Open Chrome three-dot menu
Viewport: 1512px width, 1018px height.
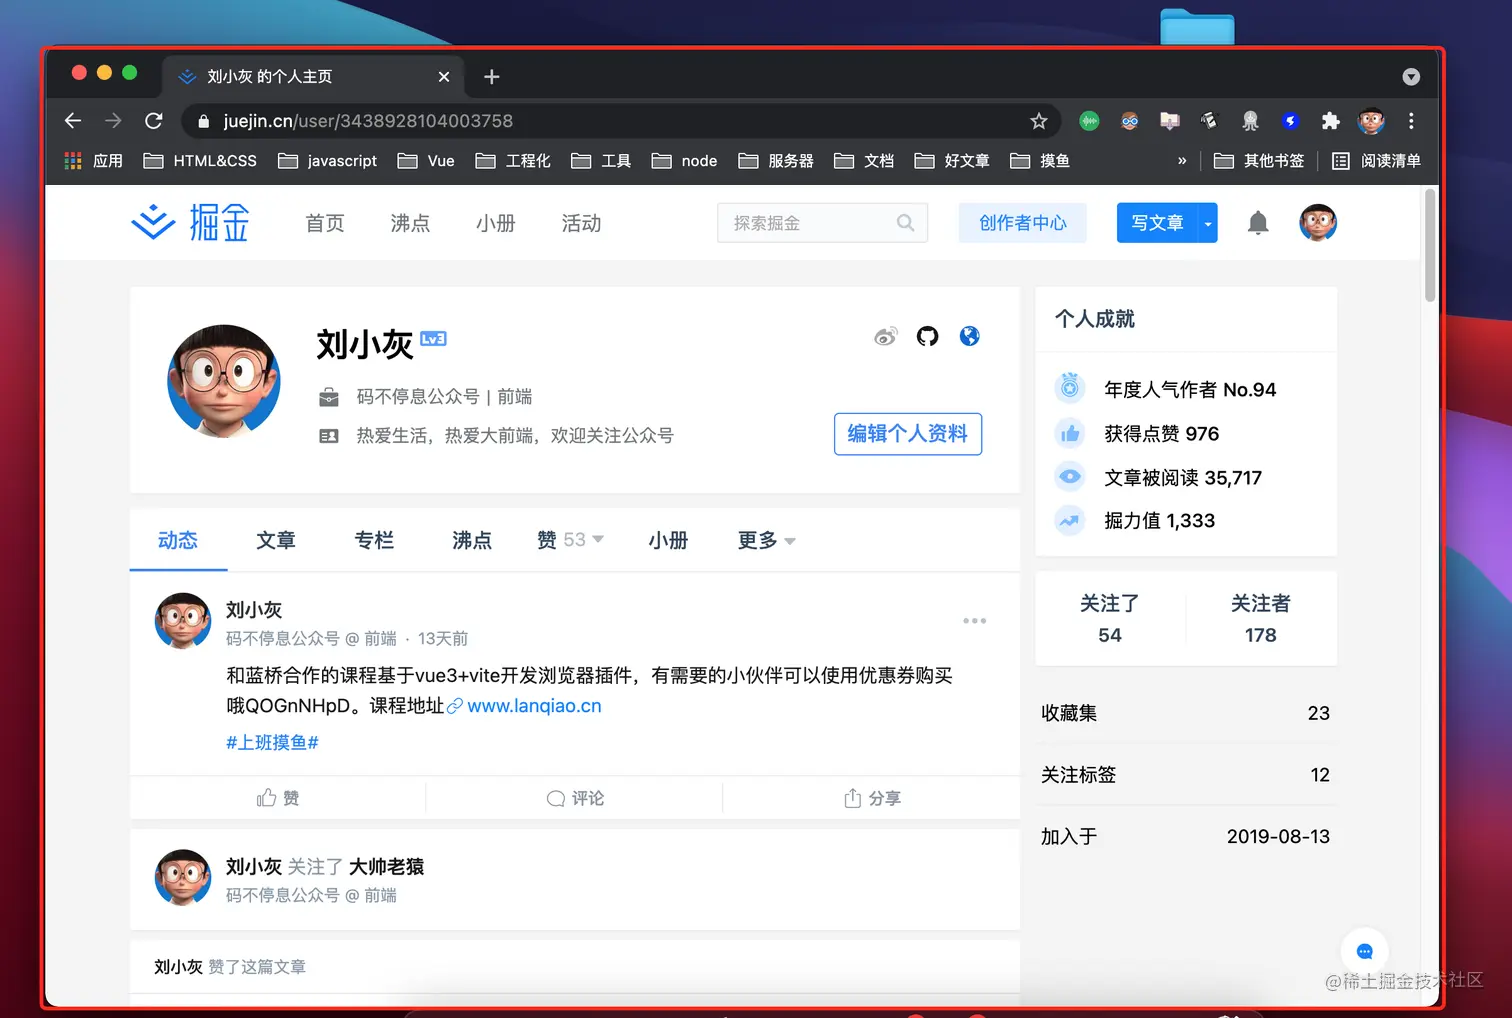[1411, 121]
